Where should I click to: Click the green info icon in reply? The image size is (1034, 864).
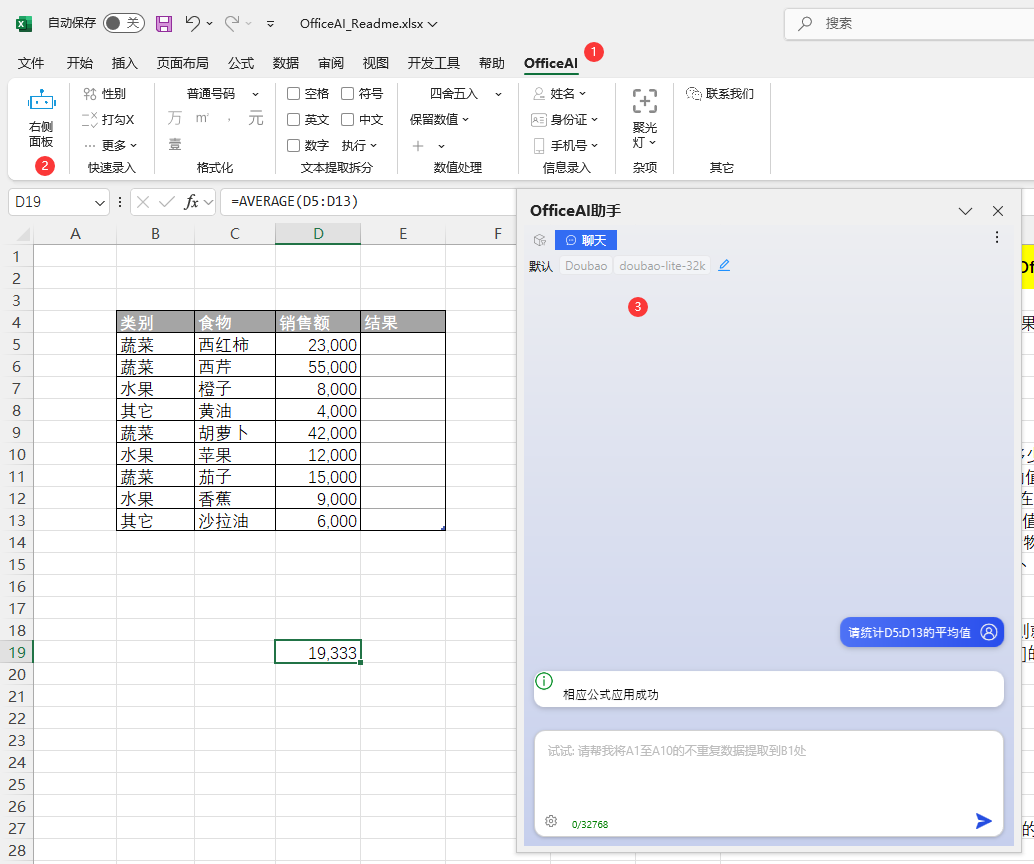click(544, 681)
